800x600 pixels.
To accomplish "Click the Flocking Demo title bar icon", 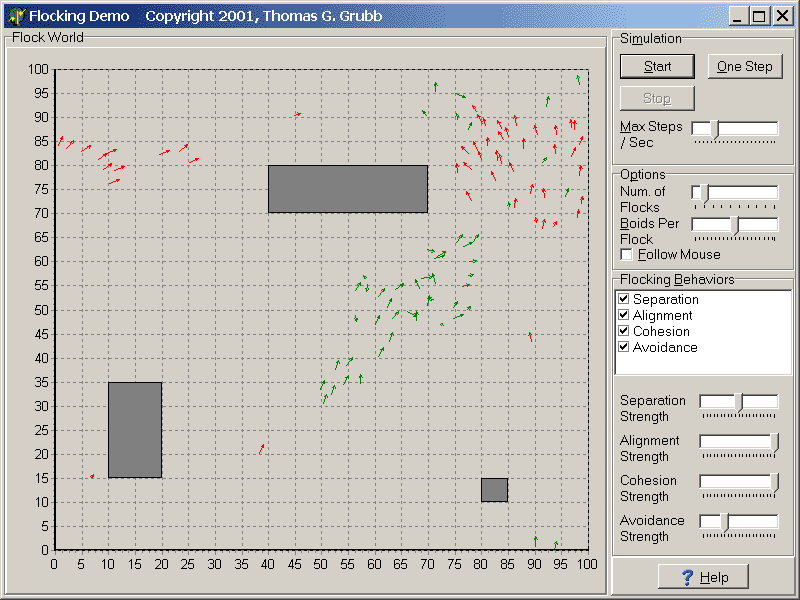I will pyautogui.click(x=16, y=16).
